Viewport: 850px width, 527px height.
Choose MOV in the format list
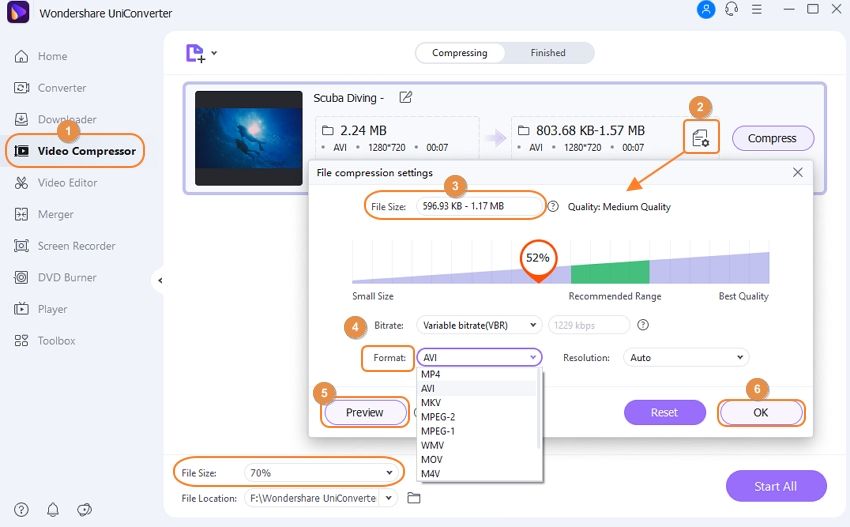(433, 459)
